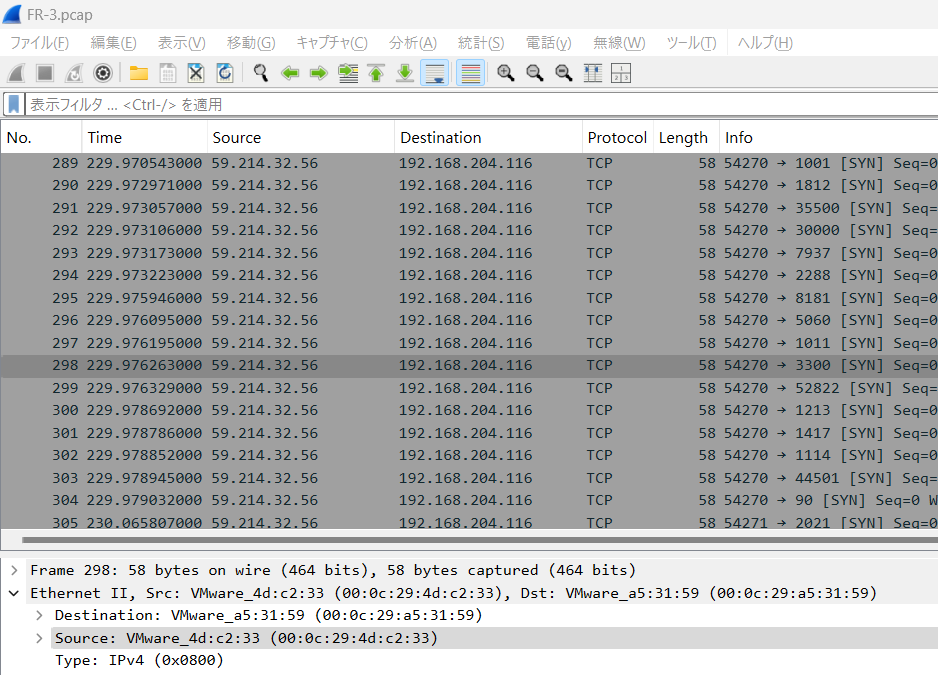Viewport: 938px width, 675px height.
Task: Select the Type: IPv4 (0x0800) line
Action: coord(139,660)
